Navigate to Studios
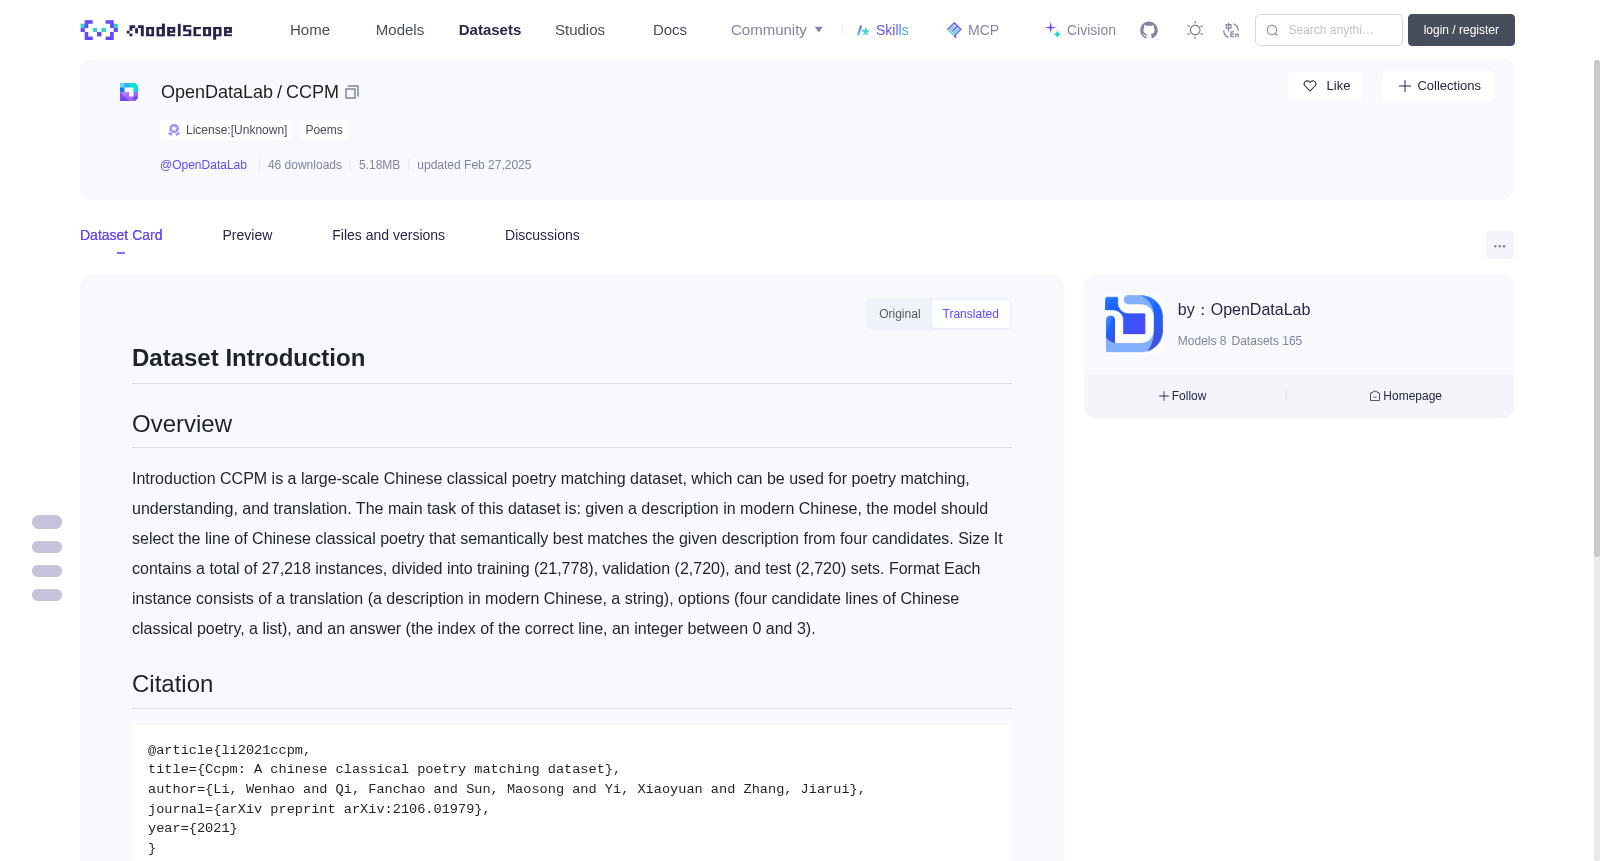Viewport: 1600px width, 861px height. (x=580, y=30)
